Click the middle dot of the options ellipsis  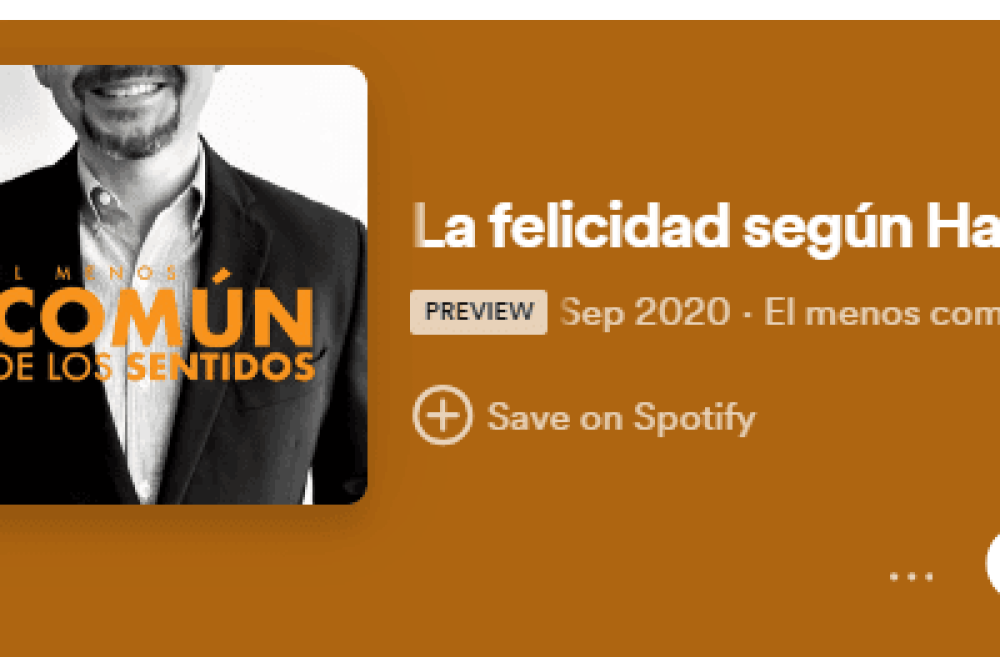pos(911,576)
